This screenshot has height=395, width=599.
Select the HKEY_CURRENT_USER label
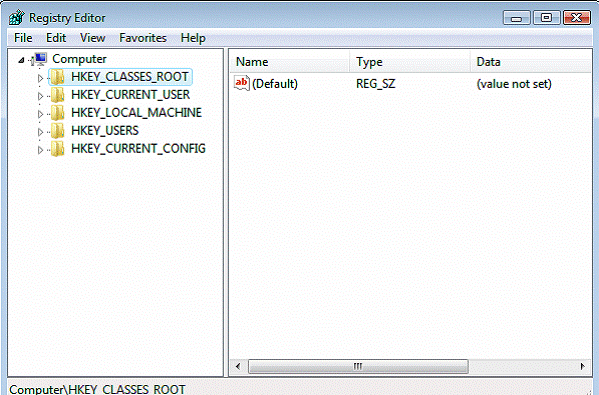(x=130, y=95)
